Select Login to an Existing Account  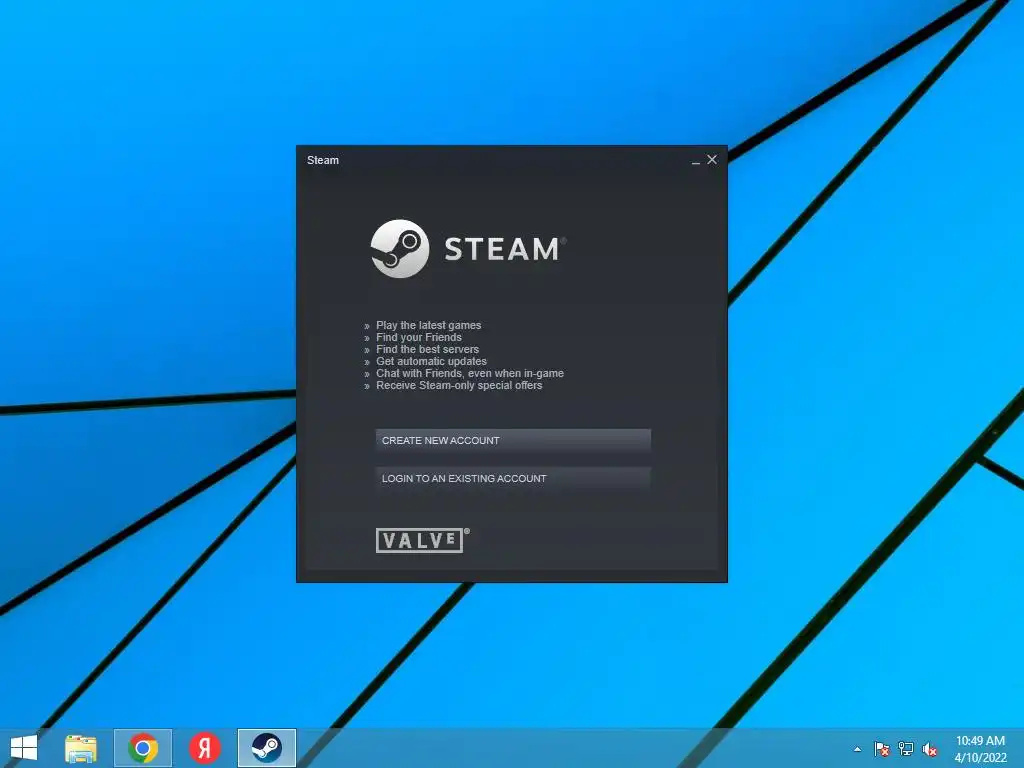point(513,479)
